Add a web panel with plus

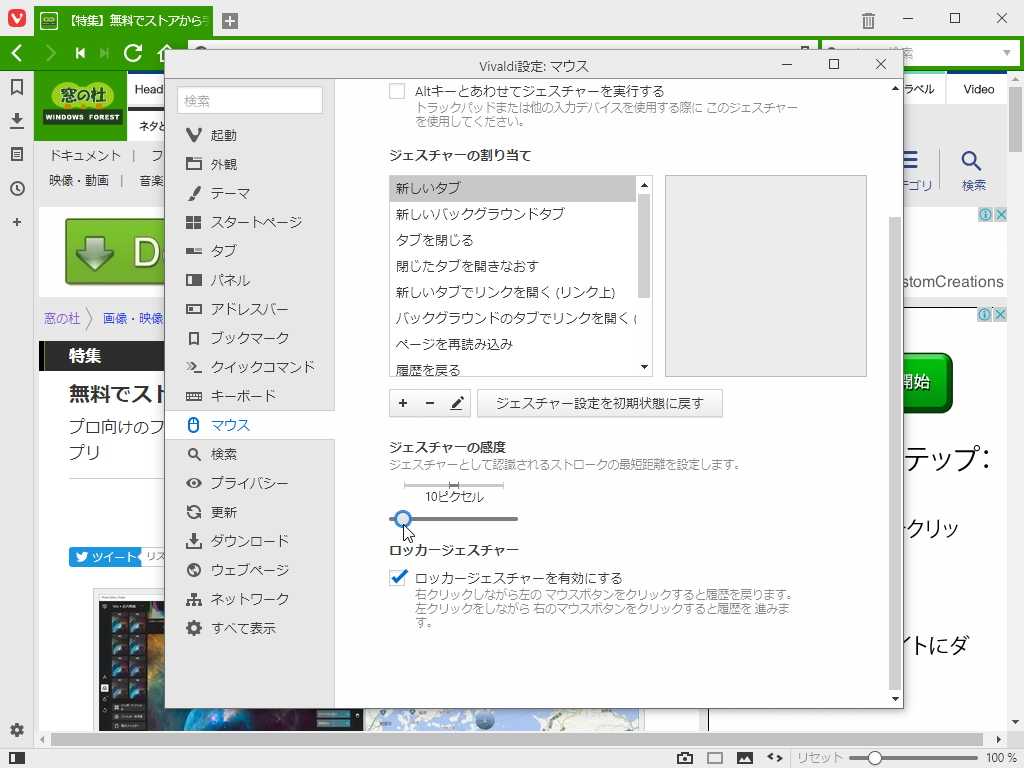coord(17,222)
